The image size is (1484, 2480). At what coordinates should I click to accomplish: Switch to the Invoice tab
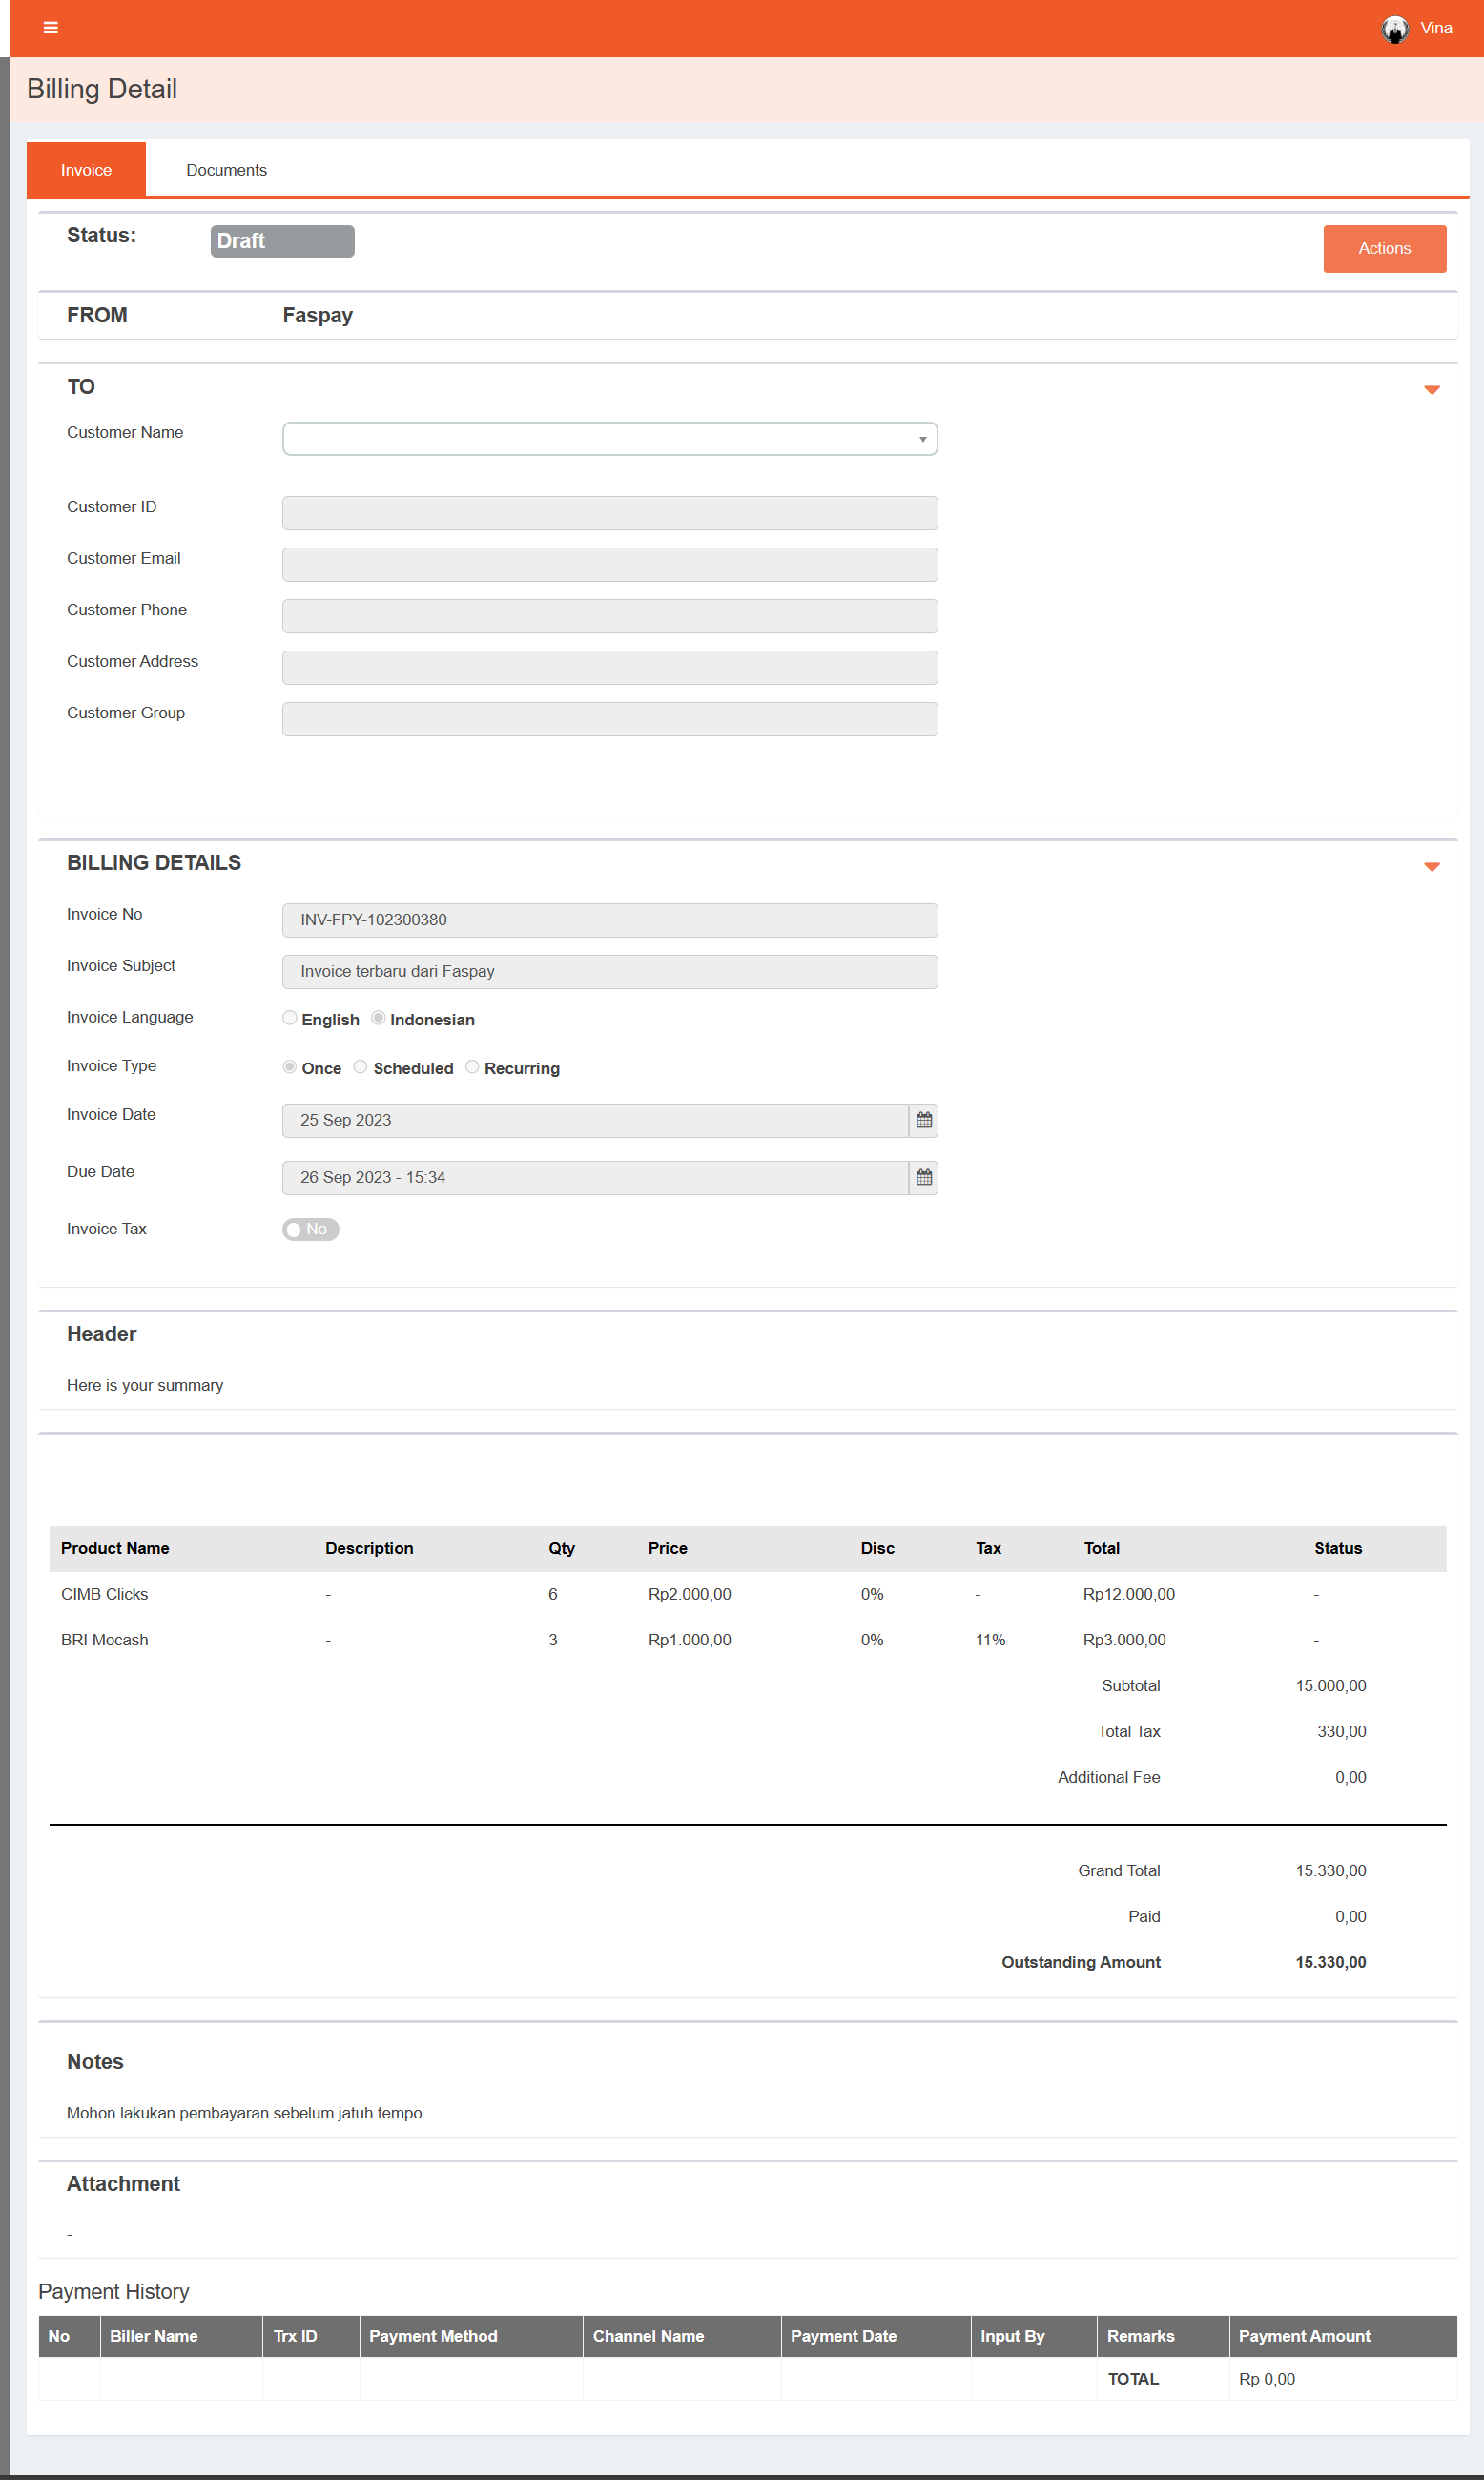tap(86, 170)
